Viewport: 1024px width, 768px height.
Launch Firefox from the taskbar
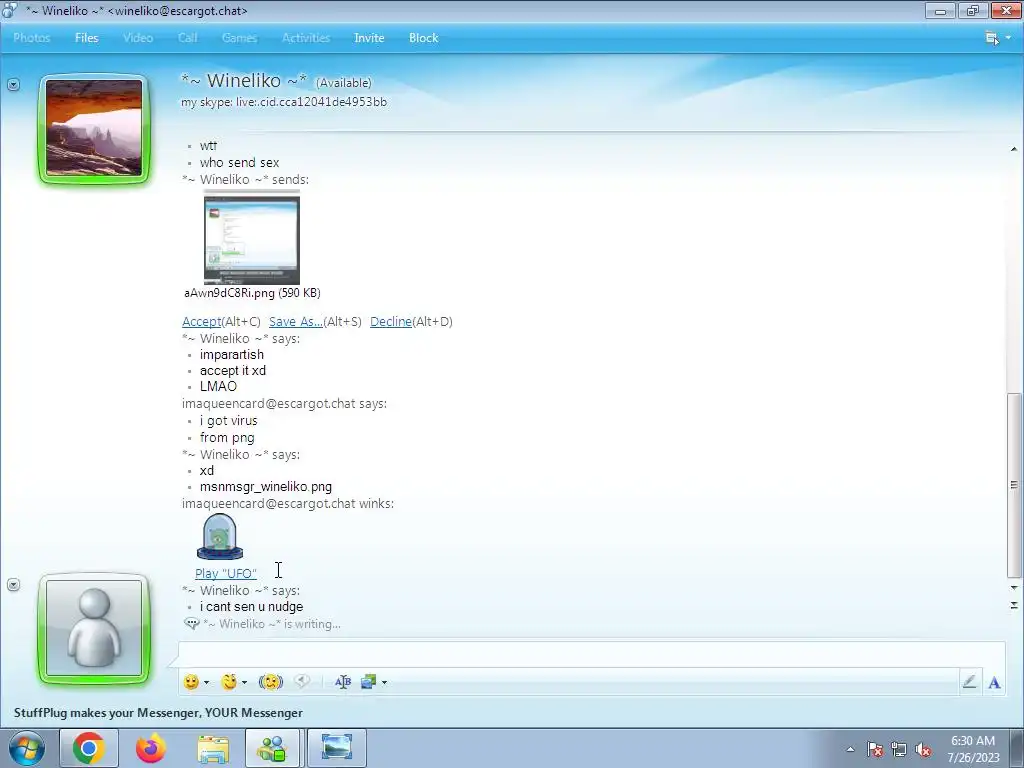point(151,748)
